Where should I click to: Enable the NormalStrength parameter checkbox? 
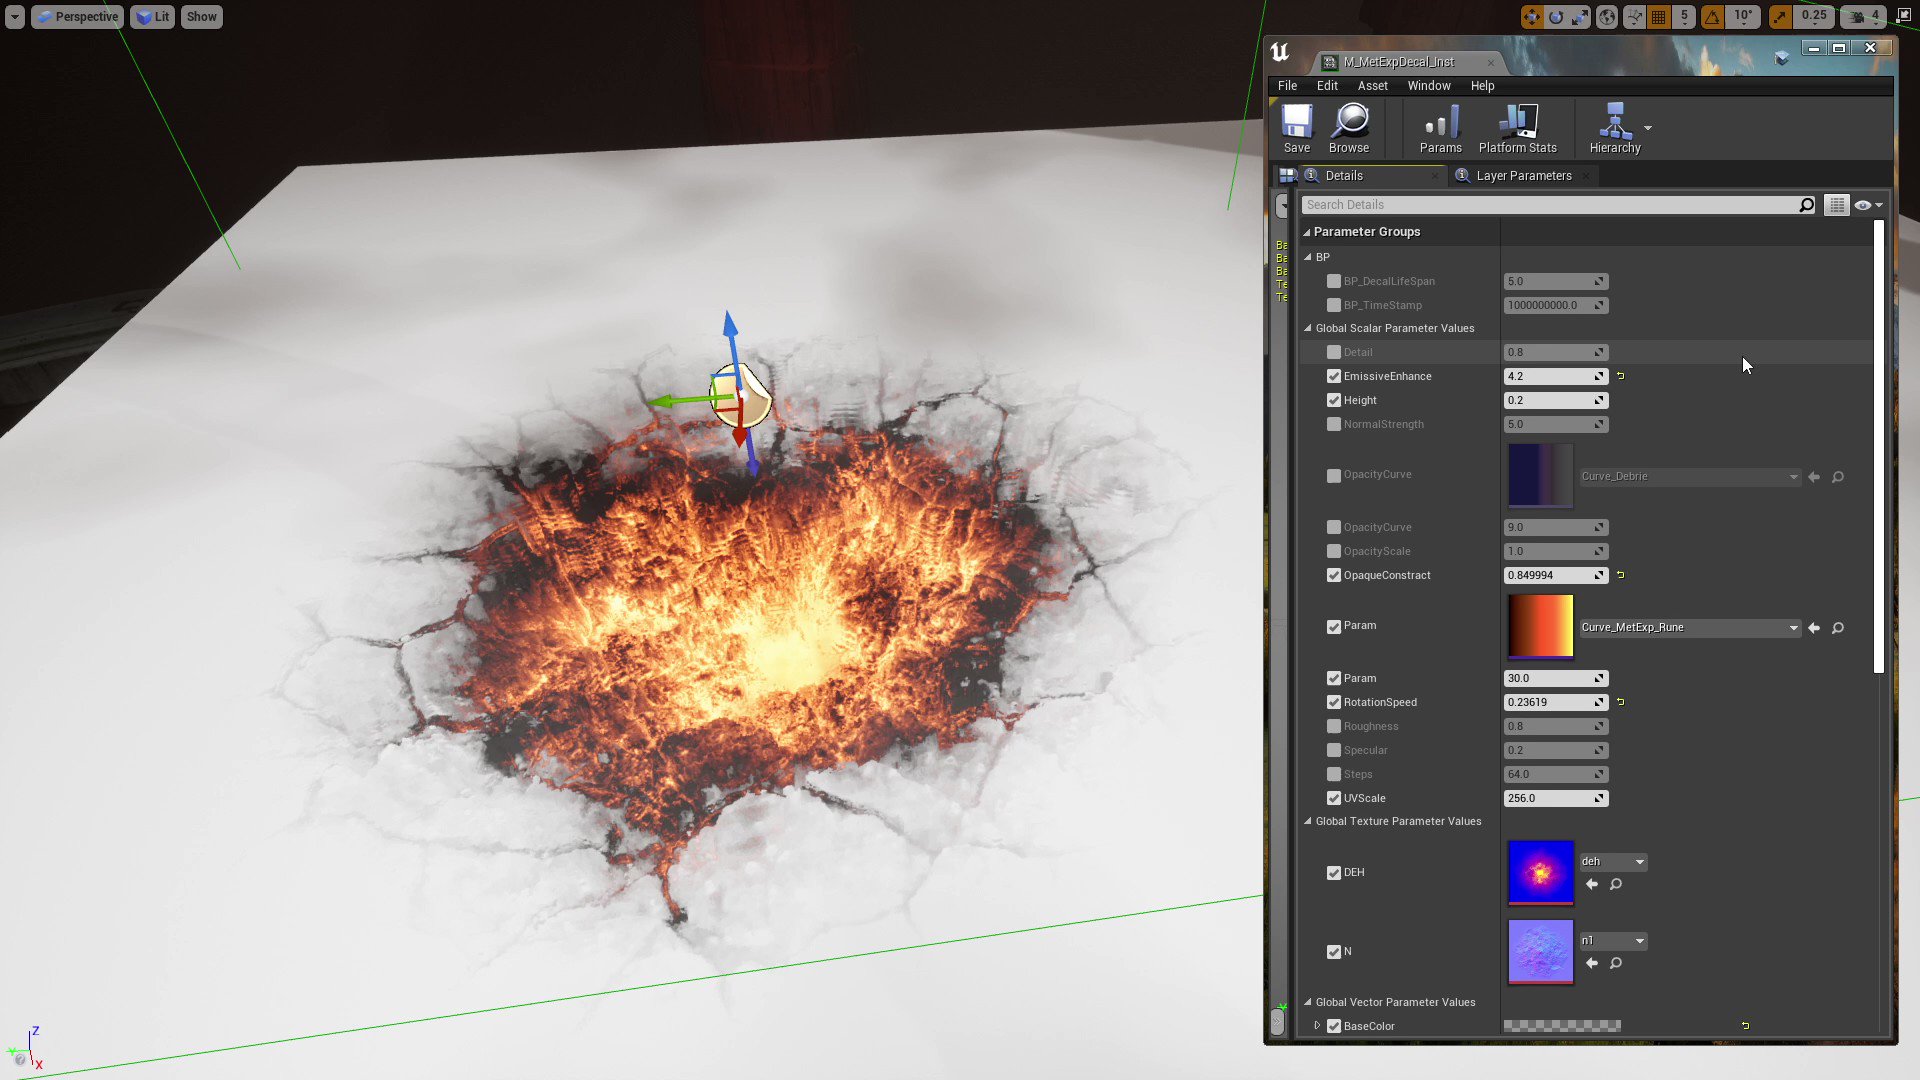tap(1334, 424)
